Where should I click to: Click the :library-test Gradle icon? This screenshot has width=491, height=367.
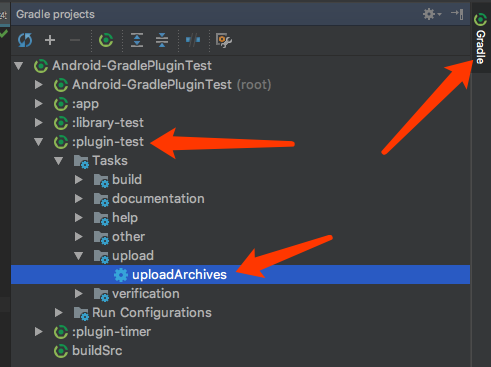[x=61, y=123]
